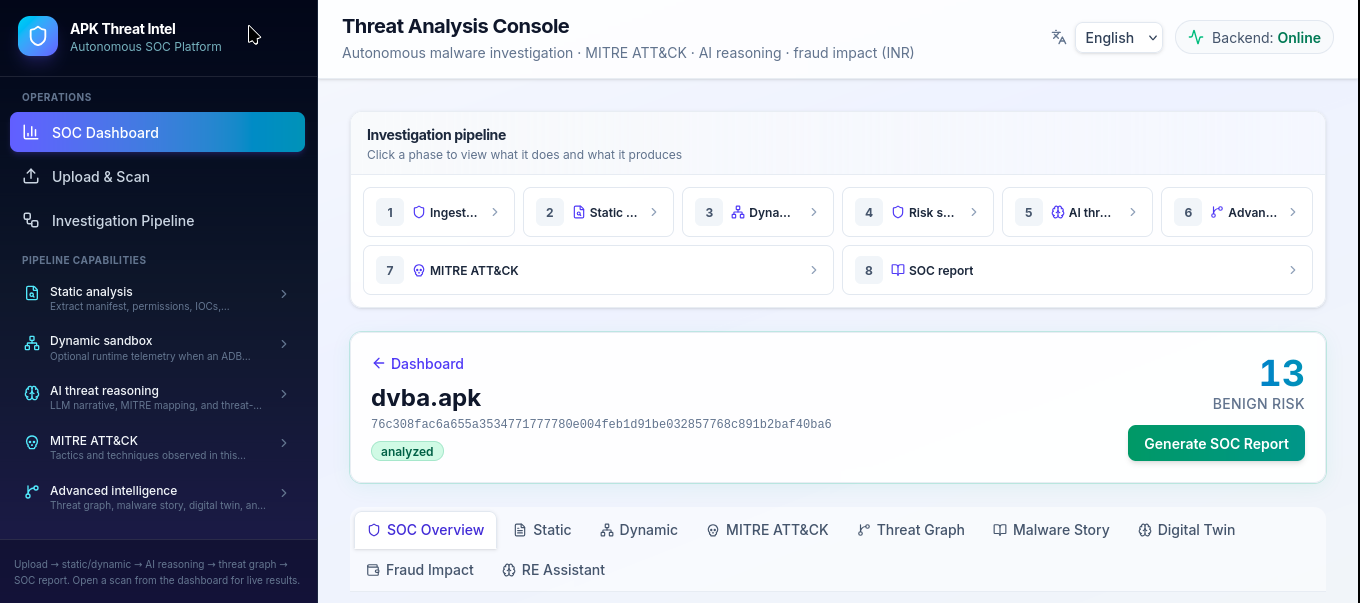Click the phase number 3 badge

click(x=709, y=212)
